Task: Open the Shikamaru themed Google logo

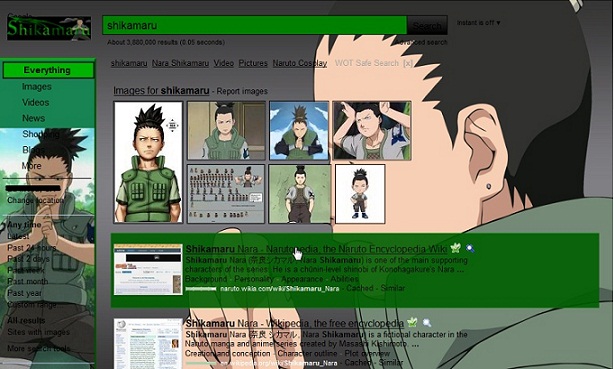Action: pyautogui.click(x=49, y=28)
